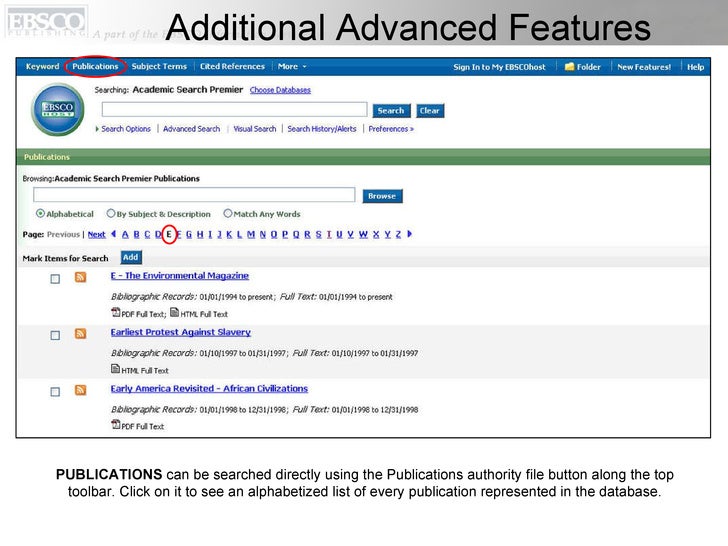Select the Alphabetical radio button
The height and width of the screenshot is (546, 728).
click(x=40, y=214)
